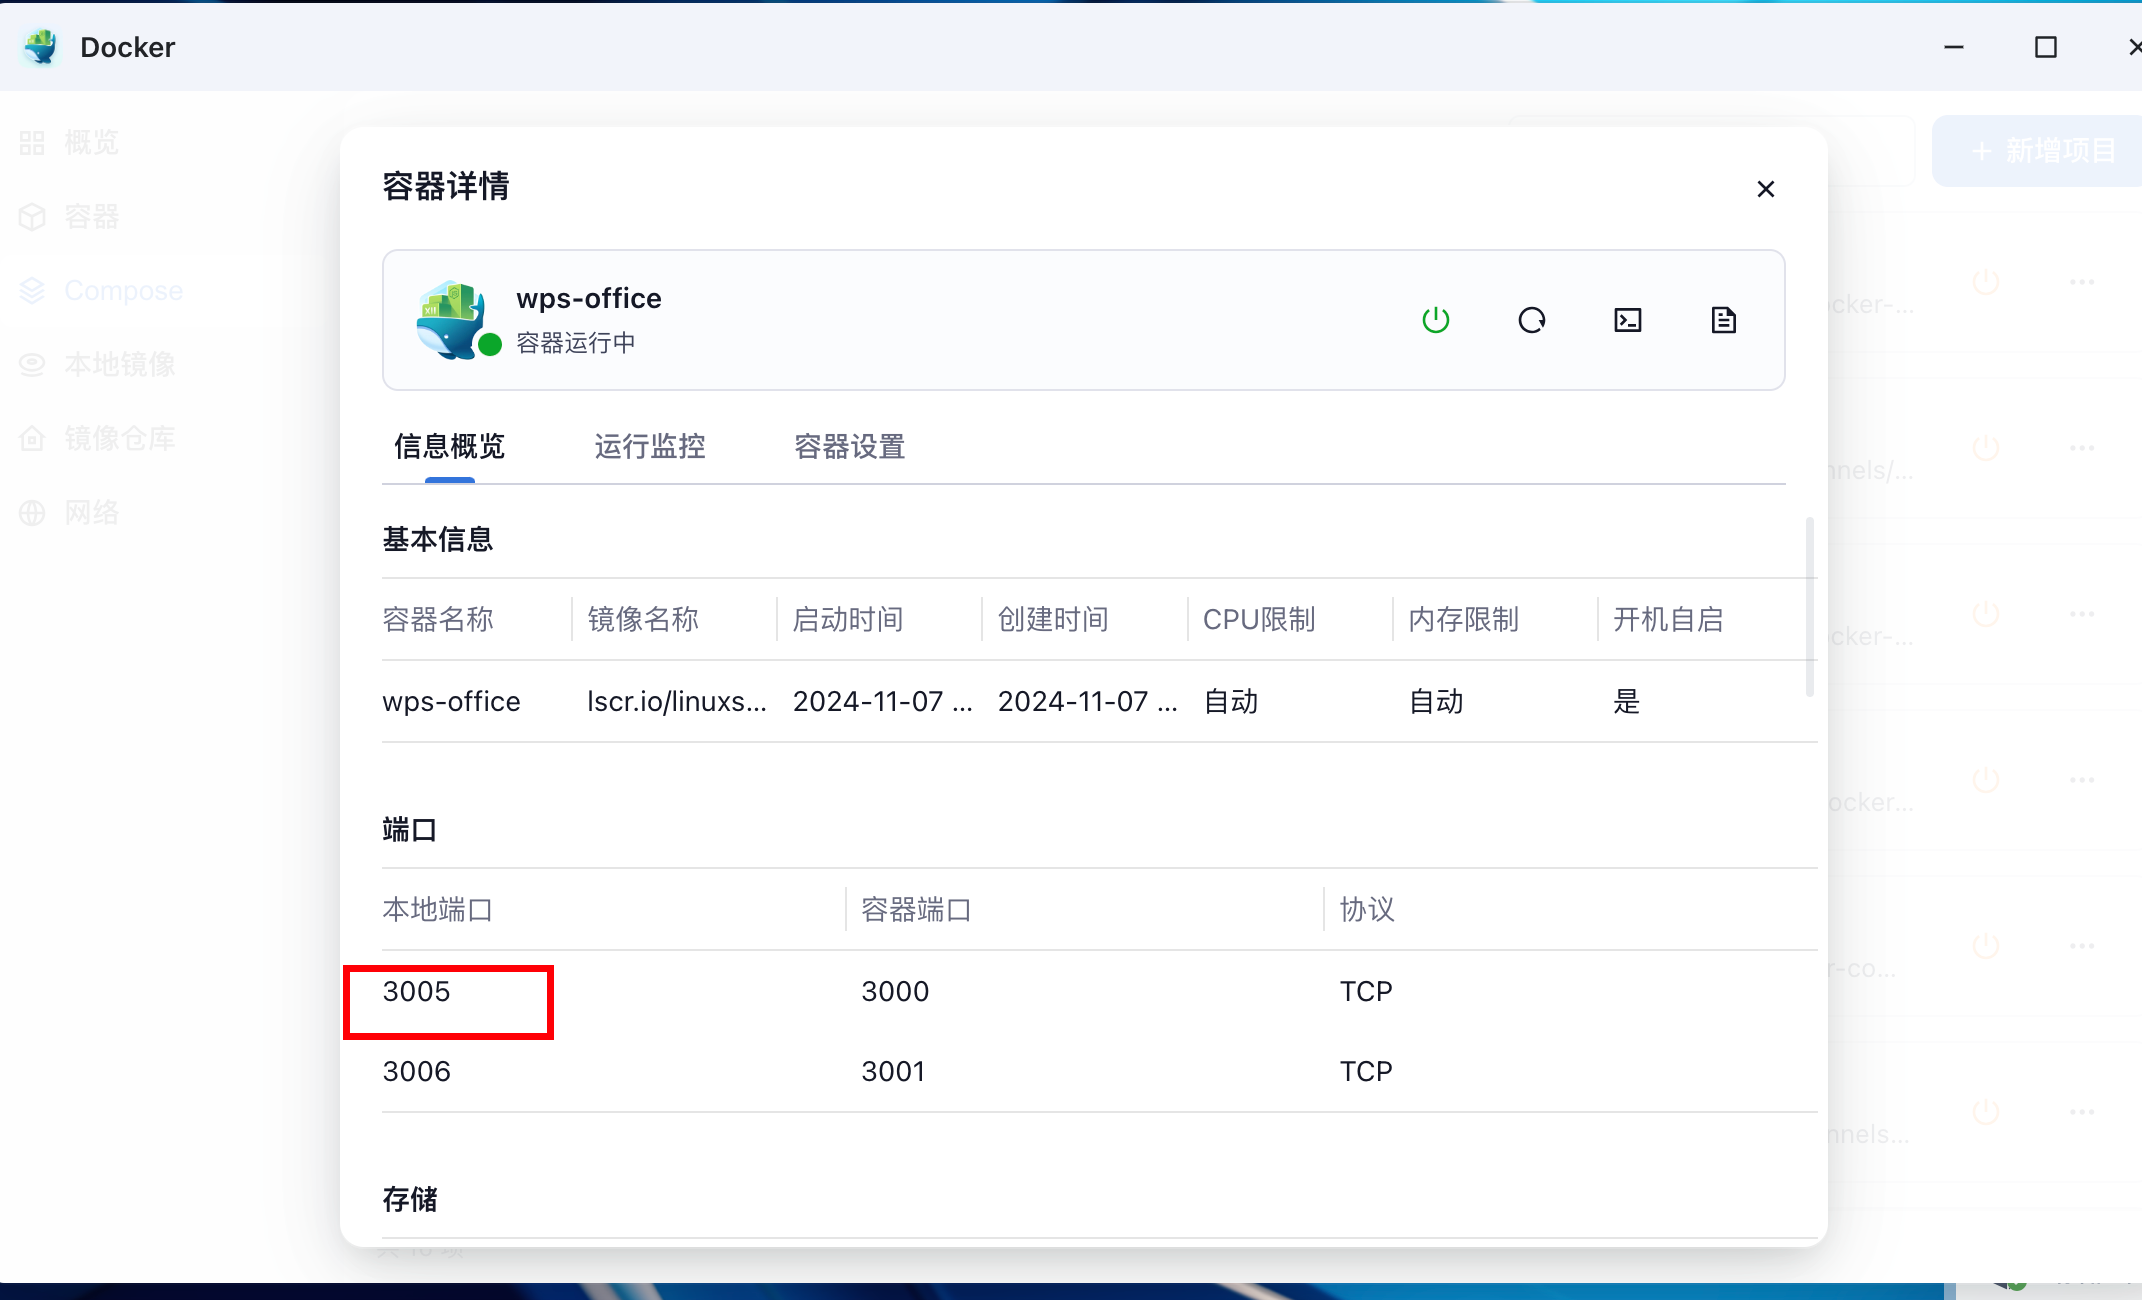Viewport: 2142px width, 1300px height.
Task: Minimize the Docker window
Action: 1954,47
